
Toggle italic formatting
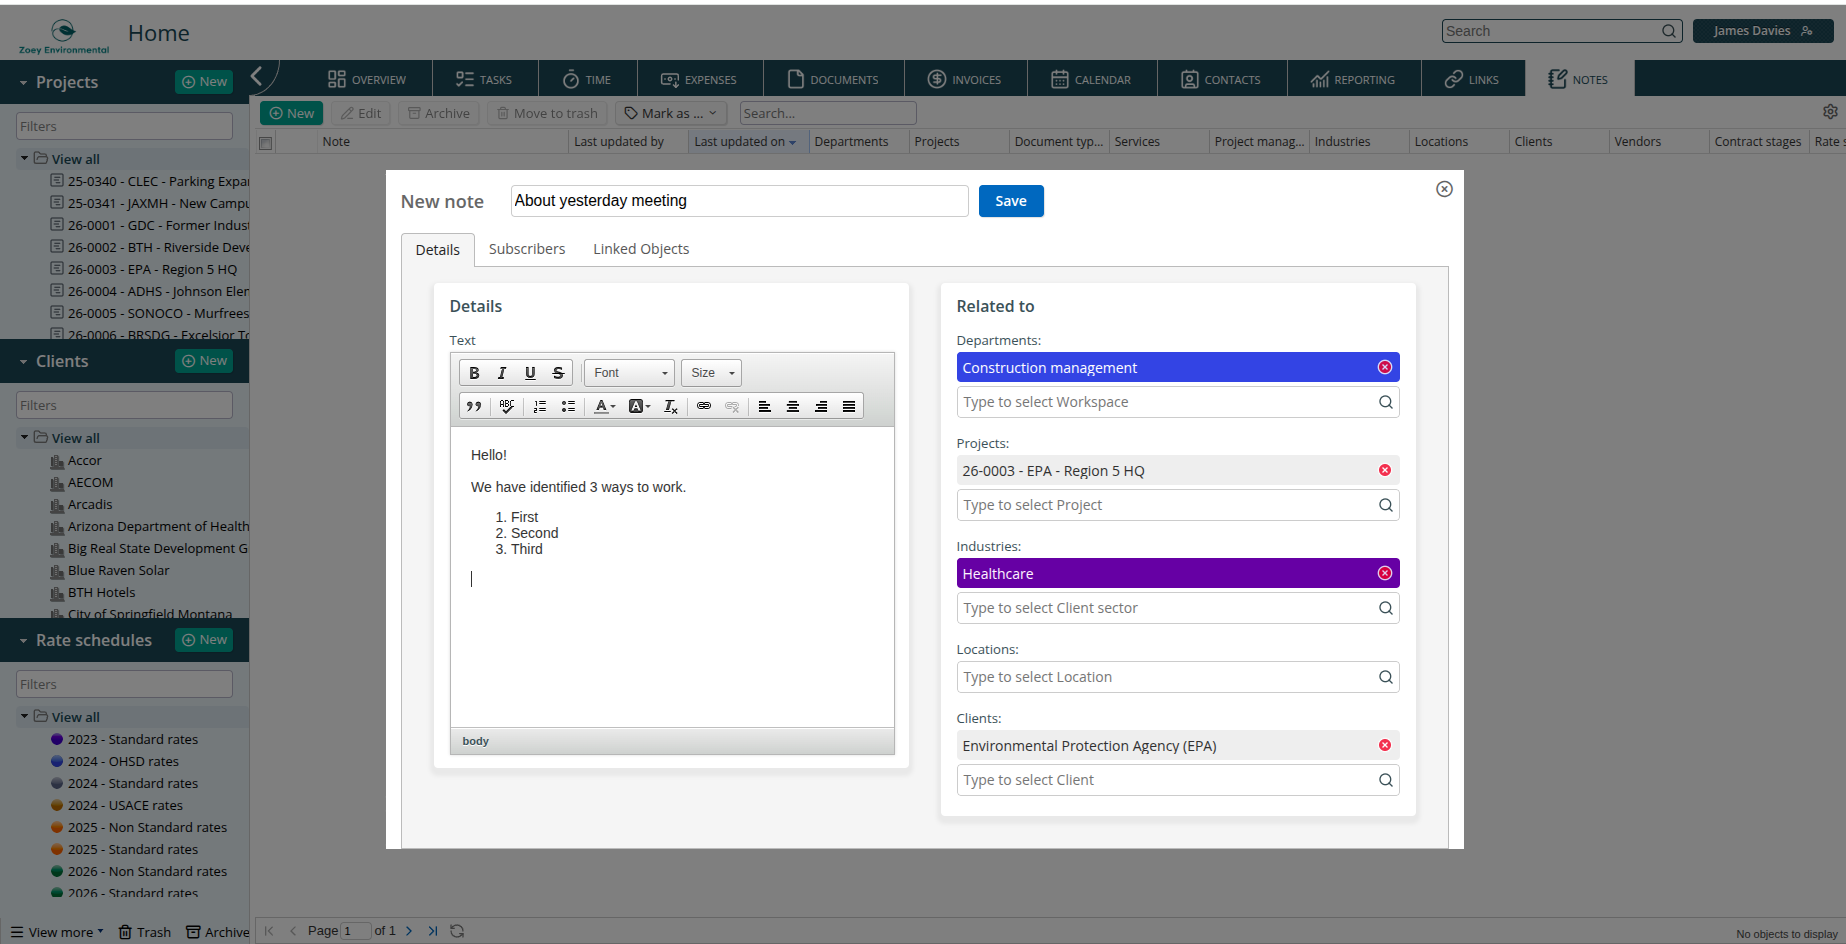pos(502,373)
